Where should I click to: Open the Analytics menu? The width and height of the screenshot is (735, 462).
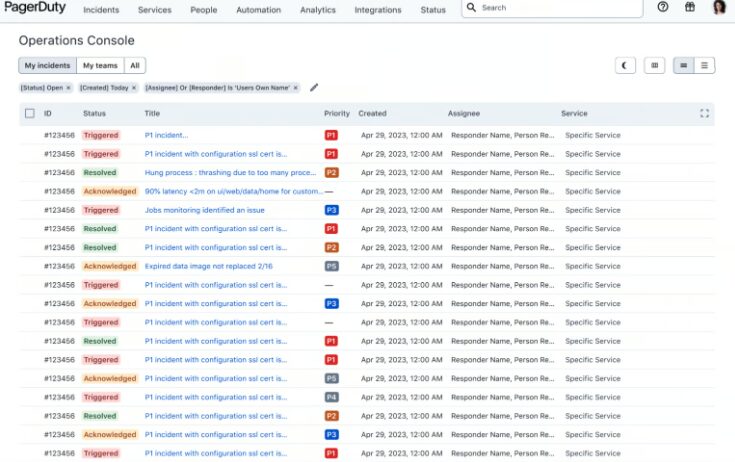[318, 10]
